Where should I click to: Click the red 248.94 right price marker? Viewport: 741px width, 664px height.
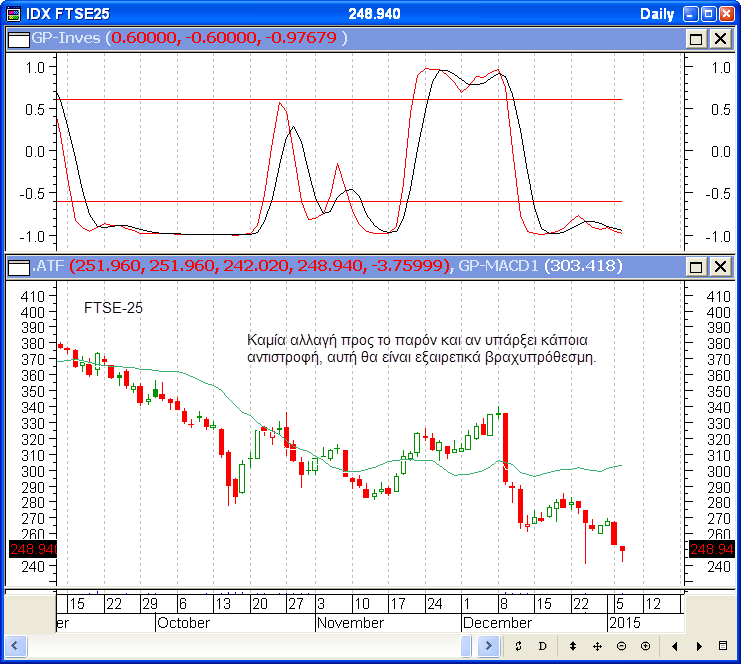pyautogui.click(x=712, y=549)
